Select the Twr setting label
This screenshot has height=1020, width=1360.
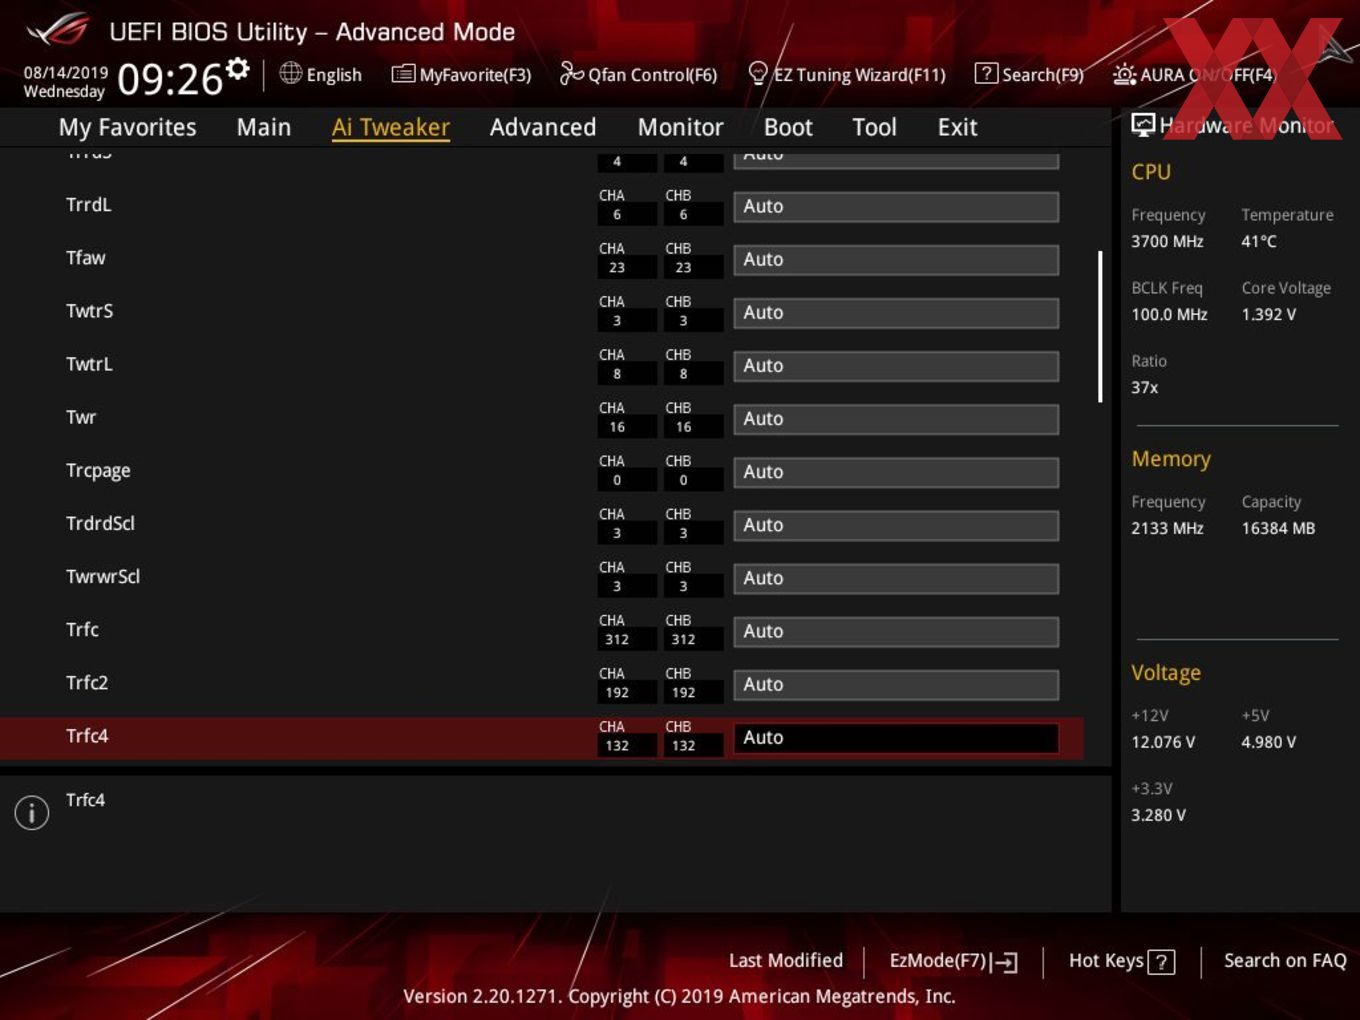[81, 417]
